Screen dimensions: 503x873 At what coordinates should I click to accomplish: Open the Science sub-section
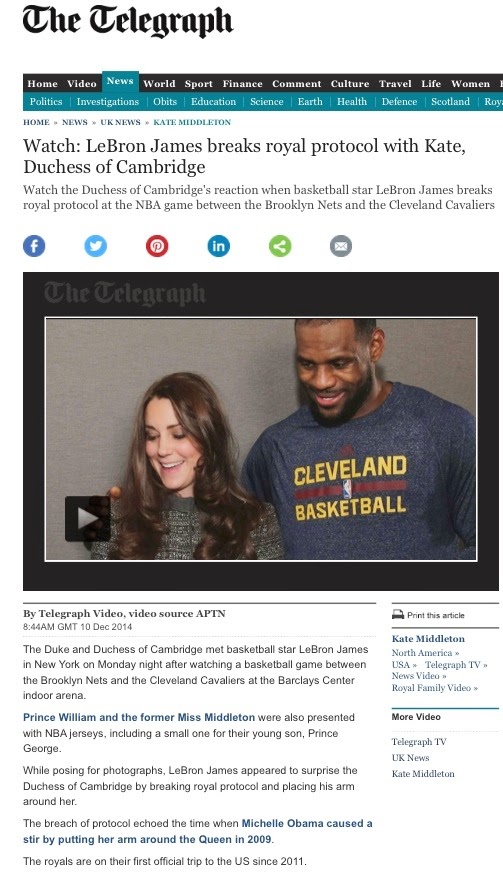pos(266,101)
